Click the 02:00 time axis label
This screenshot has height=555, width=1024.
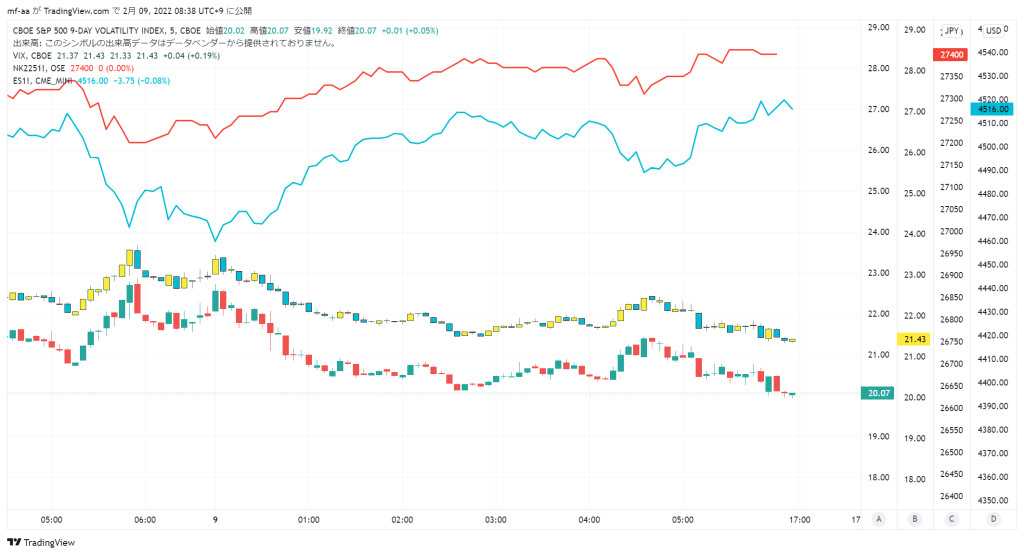tap(402, 520)
